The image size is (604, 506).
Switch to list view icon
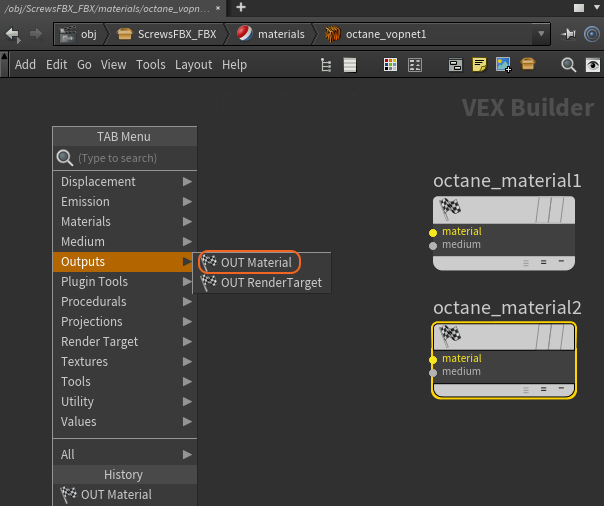pyautogui.click(x=350, y=65)
